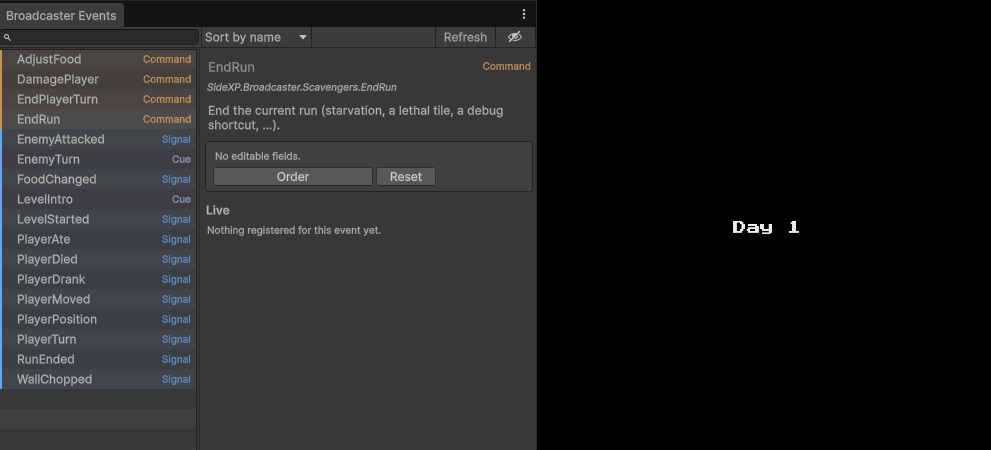The width and height of the screenshot is (991, 450).
Task: Toggle the crossed-eye visibility button
Action: click(515, 37)
